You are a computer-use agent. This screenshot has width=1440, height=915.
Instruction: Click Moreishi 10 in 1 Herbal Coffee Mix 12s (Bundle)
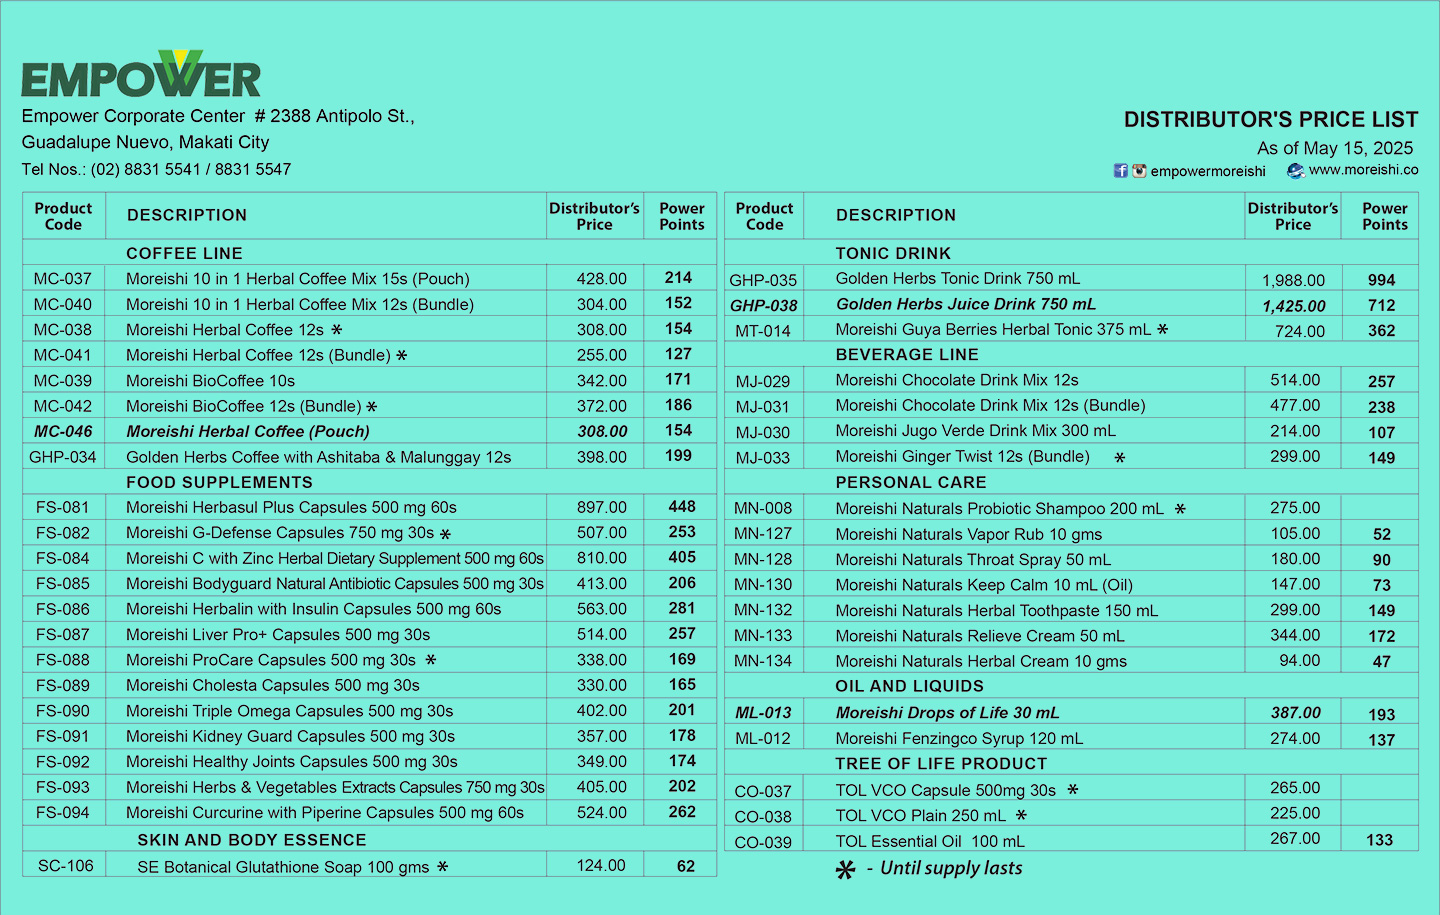[300, 304]
